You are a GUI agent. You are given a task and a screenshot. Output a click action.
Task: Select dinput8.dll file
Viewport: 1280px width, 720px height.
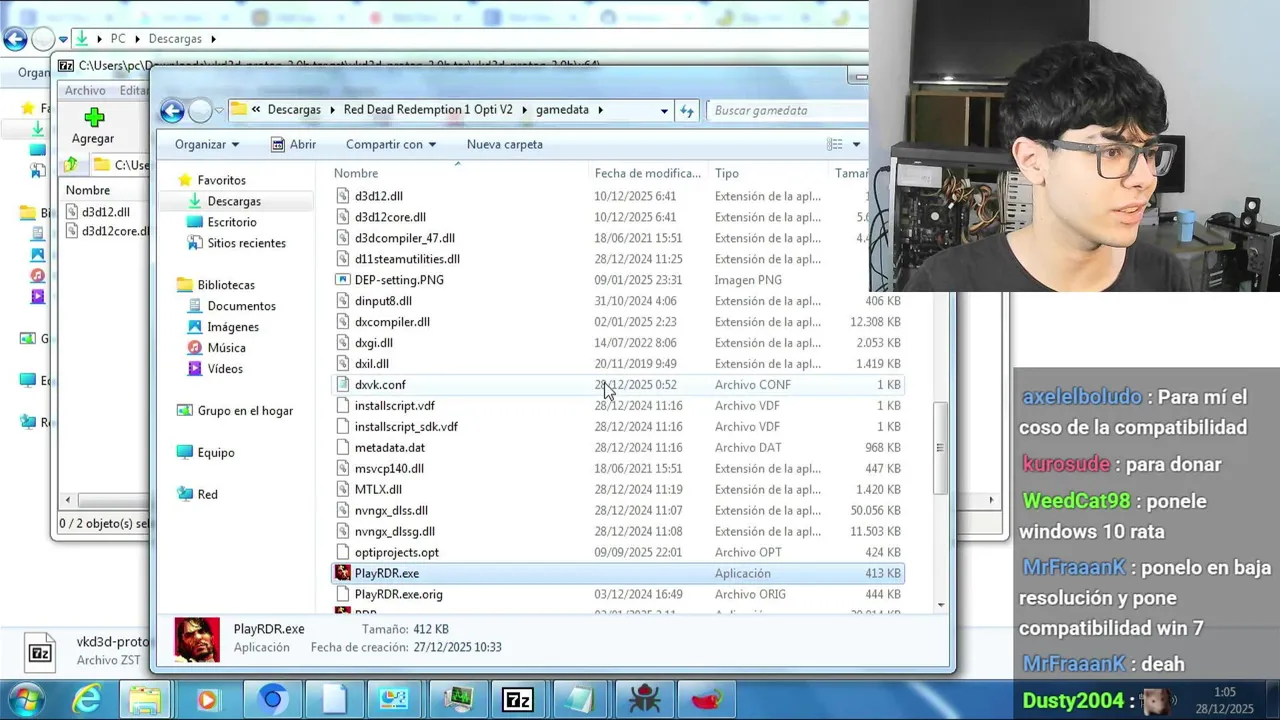point(383,301)
